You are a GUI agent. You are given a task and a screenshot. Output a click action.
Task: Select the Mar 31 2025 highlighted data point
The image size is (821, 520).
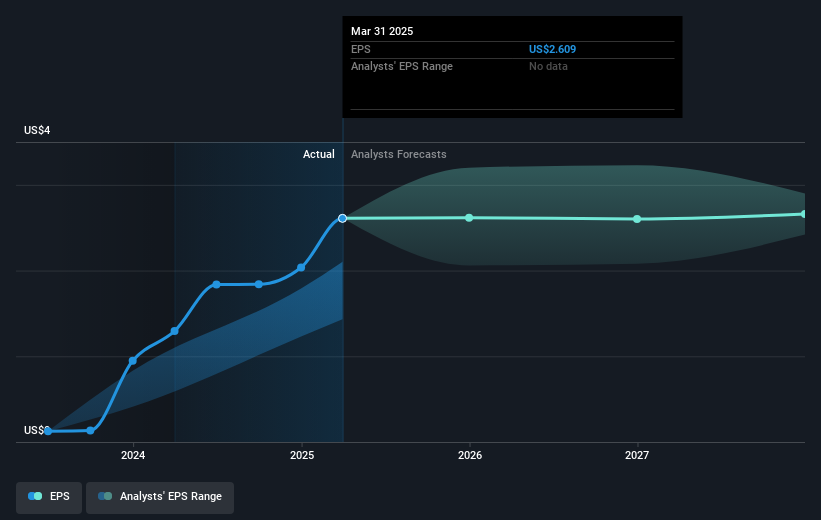pyautogui.click(x=342, y=218)
